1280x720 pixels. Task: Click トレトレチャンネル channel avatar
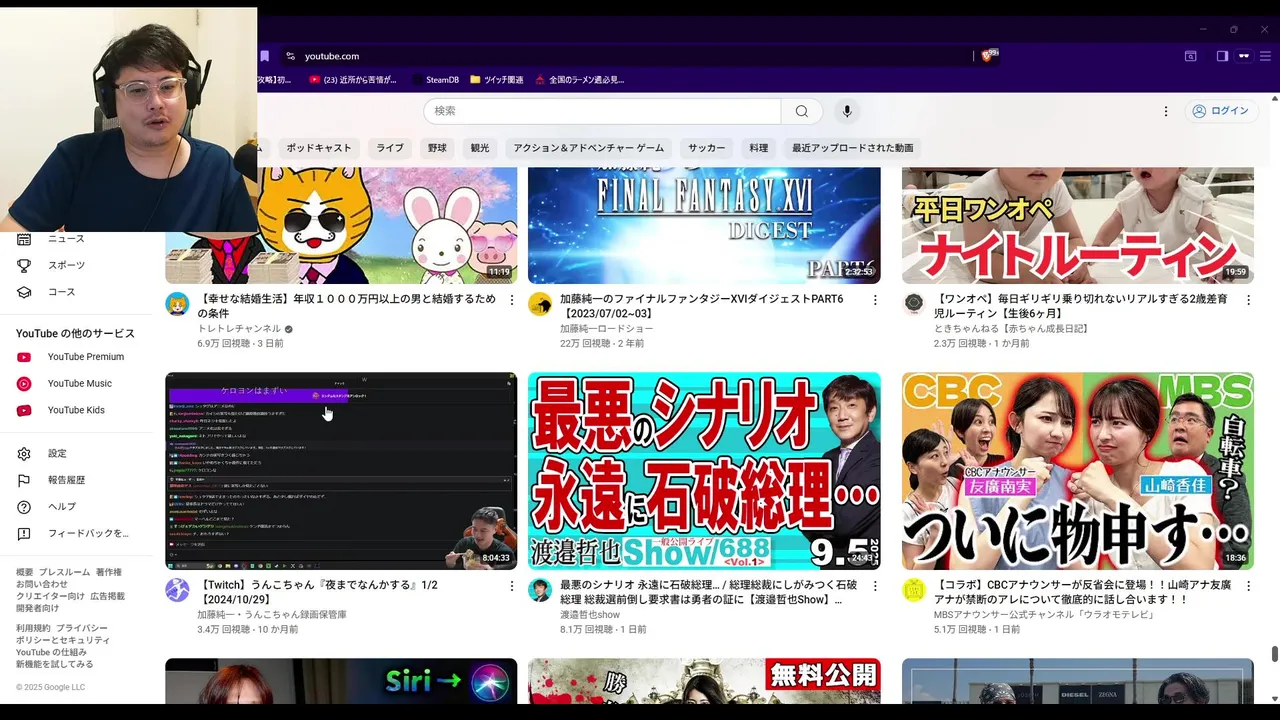tap(177, 304)
